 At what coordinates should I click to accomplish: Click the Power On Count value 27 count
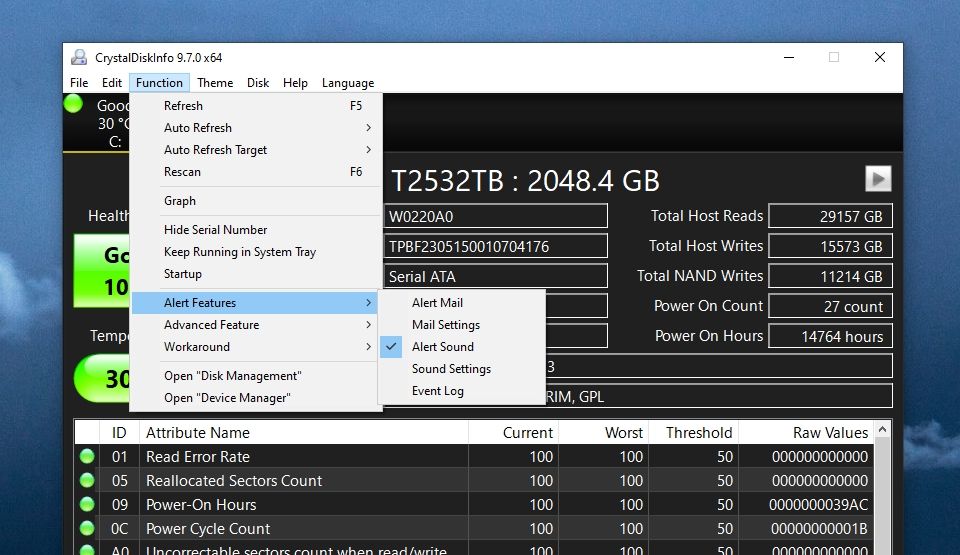[x=830, y=306]
